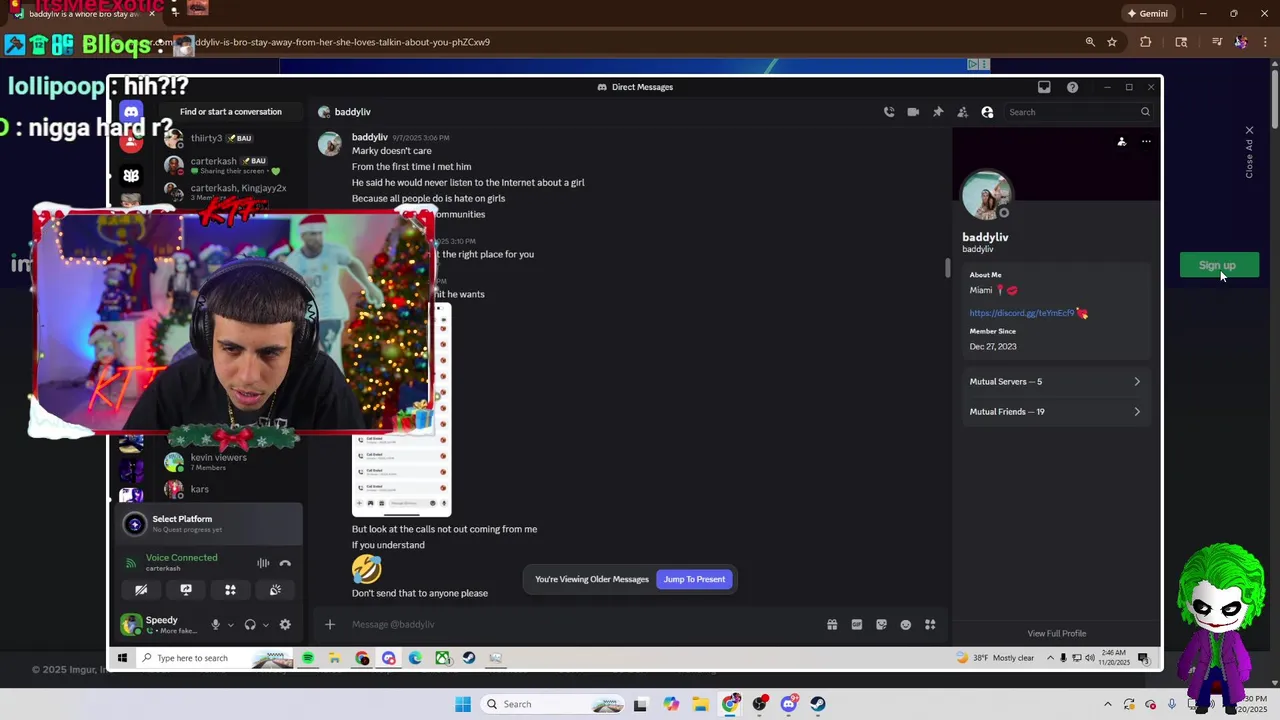Click the Discord message search field
This screenshot has width=1280, height=720.
point(1078,112)
